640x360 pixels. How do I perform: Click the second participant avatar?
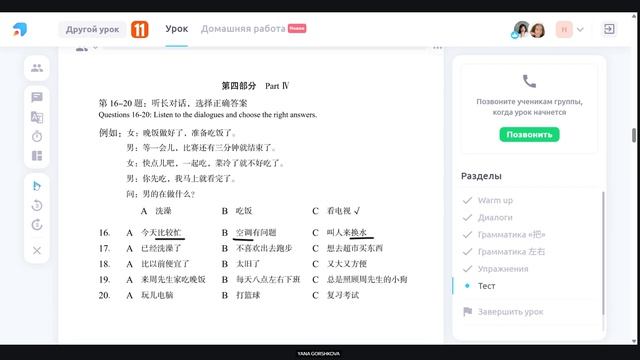538,30
